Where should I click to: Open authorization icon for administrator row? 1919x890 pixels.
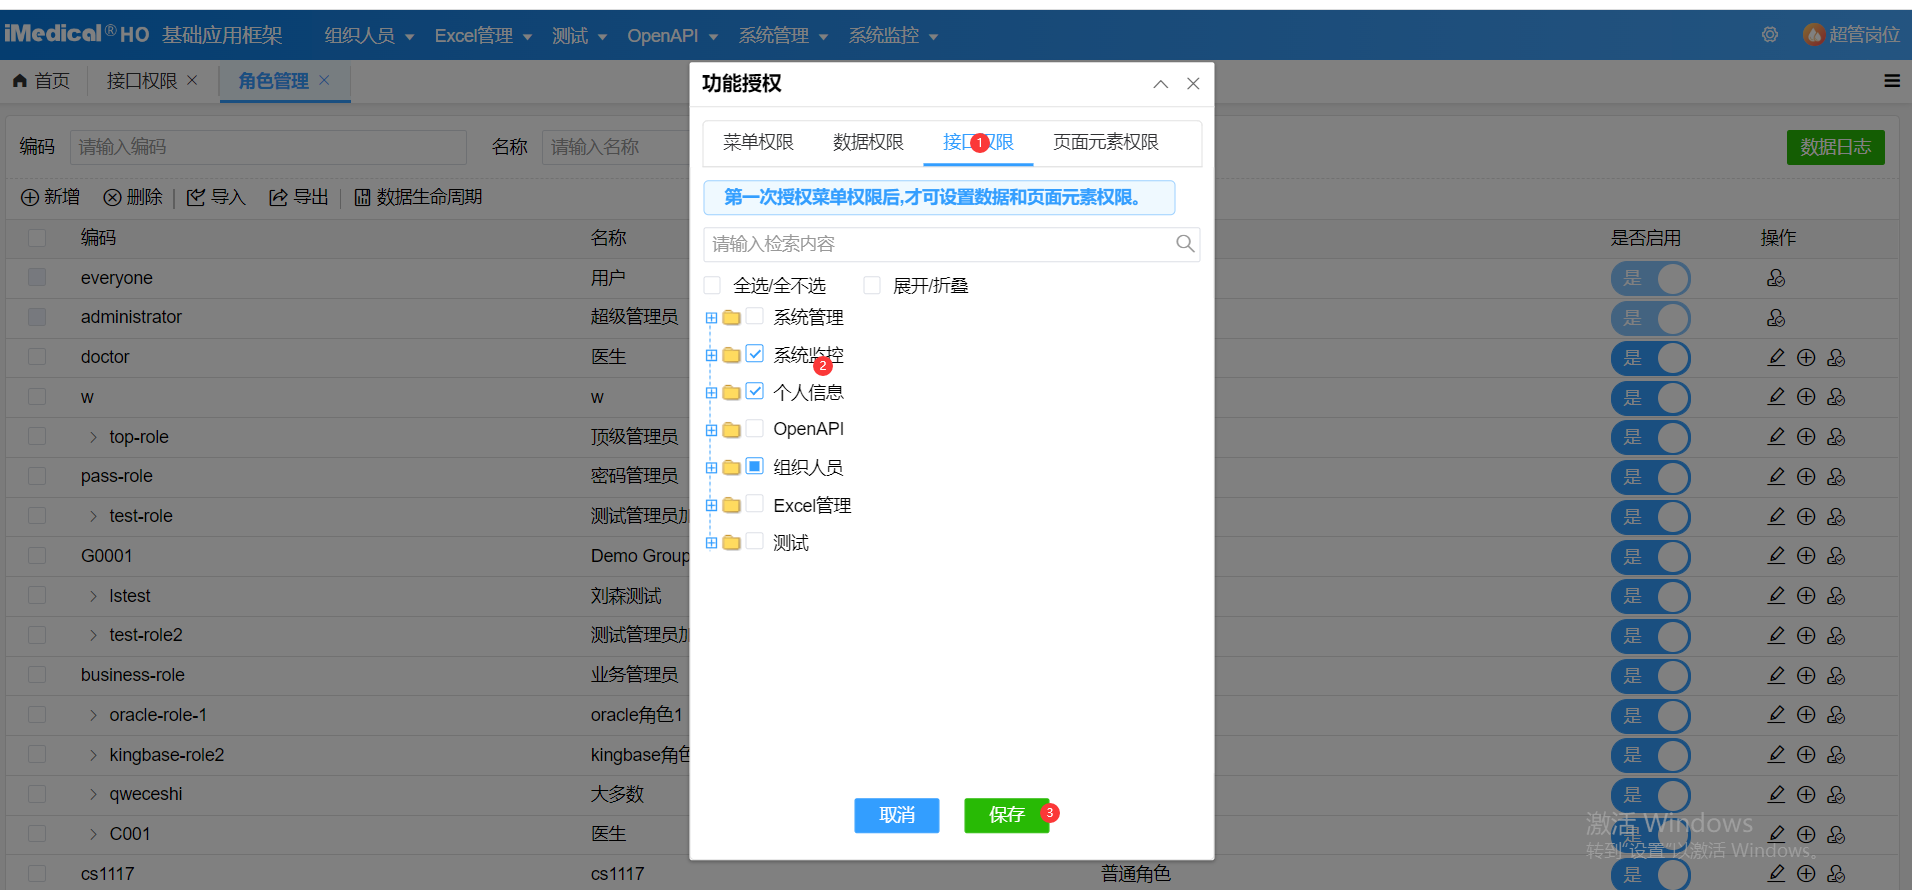pos(1776,318)
